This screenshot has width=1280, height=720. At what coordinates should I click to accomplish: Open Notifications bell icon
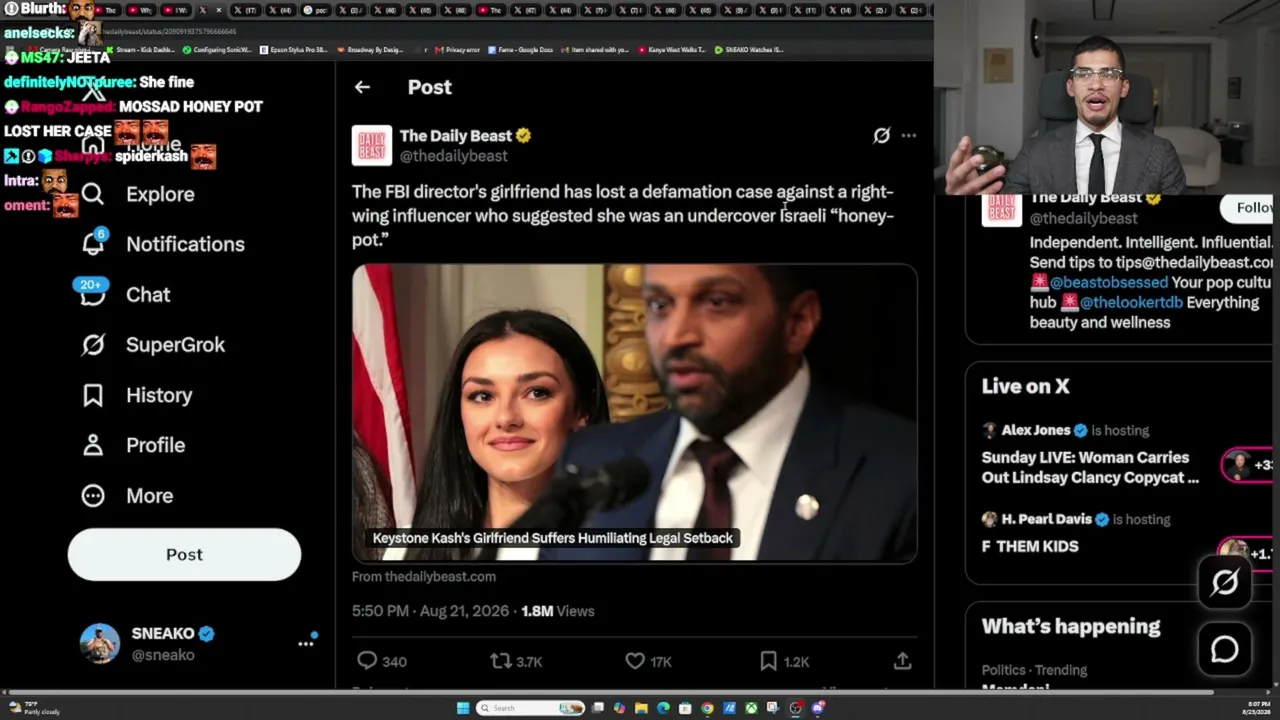[x=93, y=244]
